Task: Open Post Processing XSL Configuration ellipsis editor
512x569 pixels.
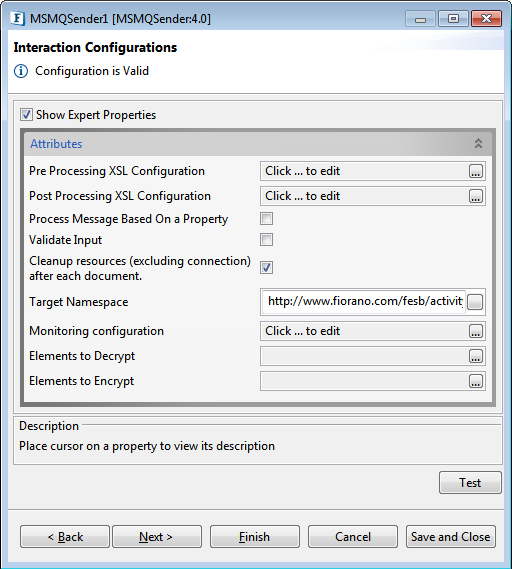Action: coord(476,196)
